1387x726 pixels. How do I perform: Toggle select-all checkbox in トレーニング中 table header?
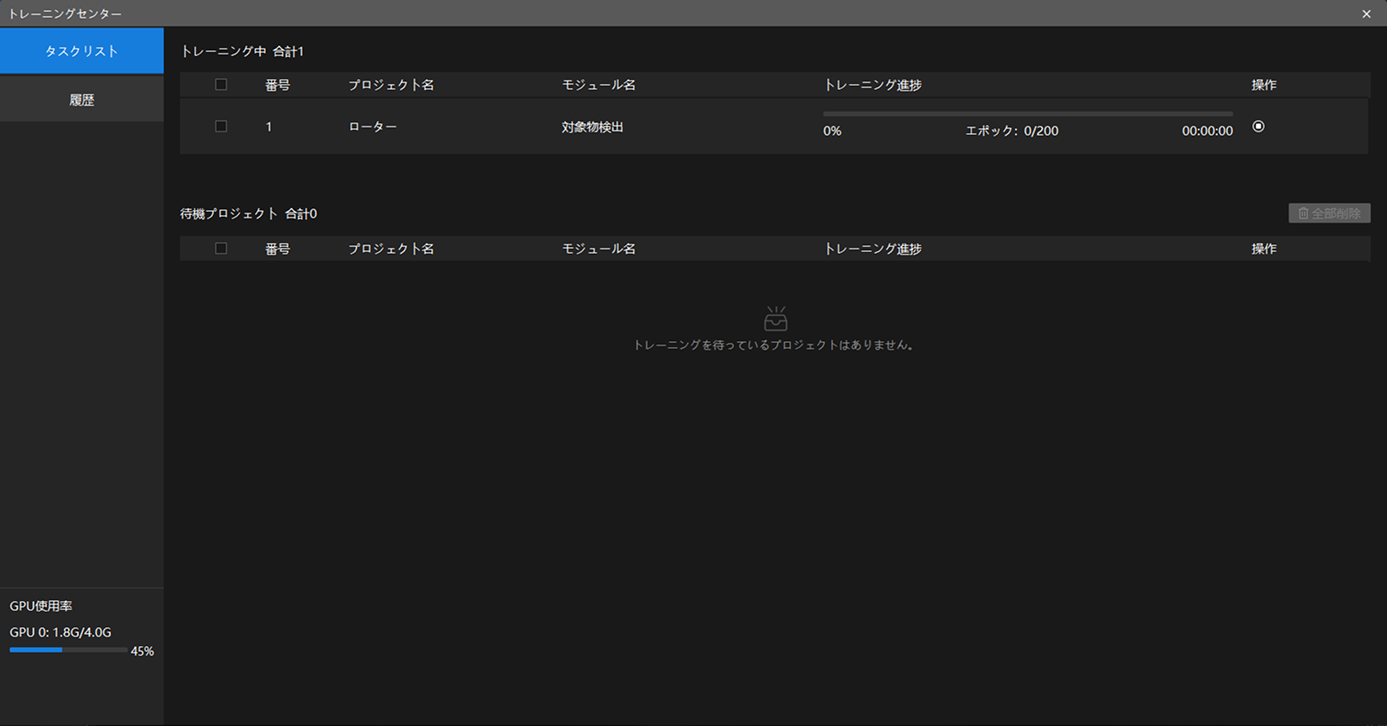[x=221, y=85]
